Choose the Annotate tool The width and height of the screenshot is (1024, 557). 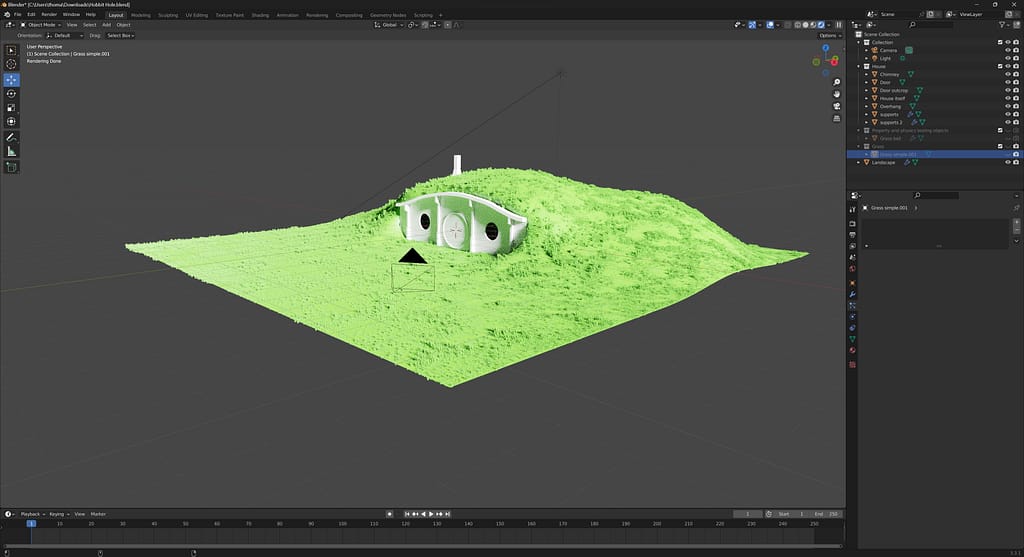point(12,136)
